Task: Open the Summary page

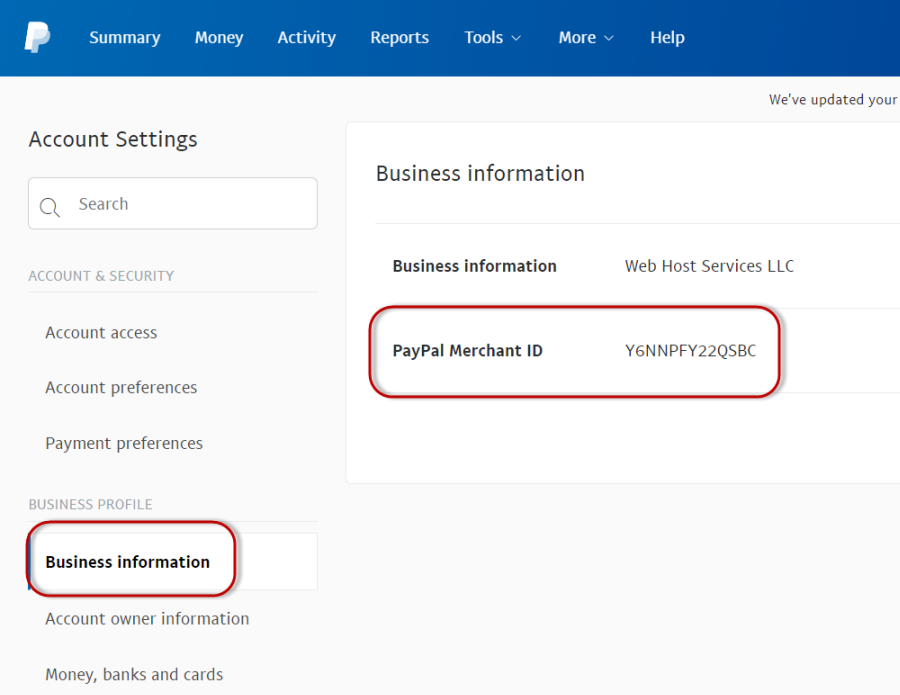Action: pos(124,37)
